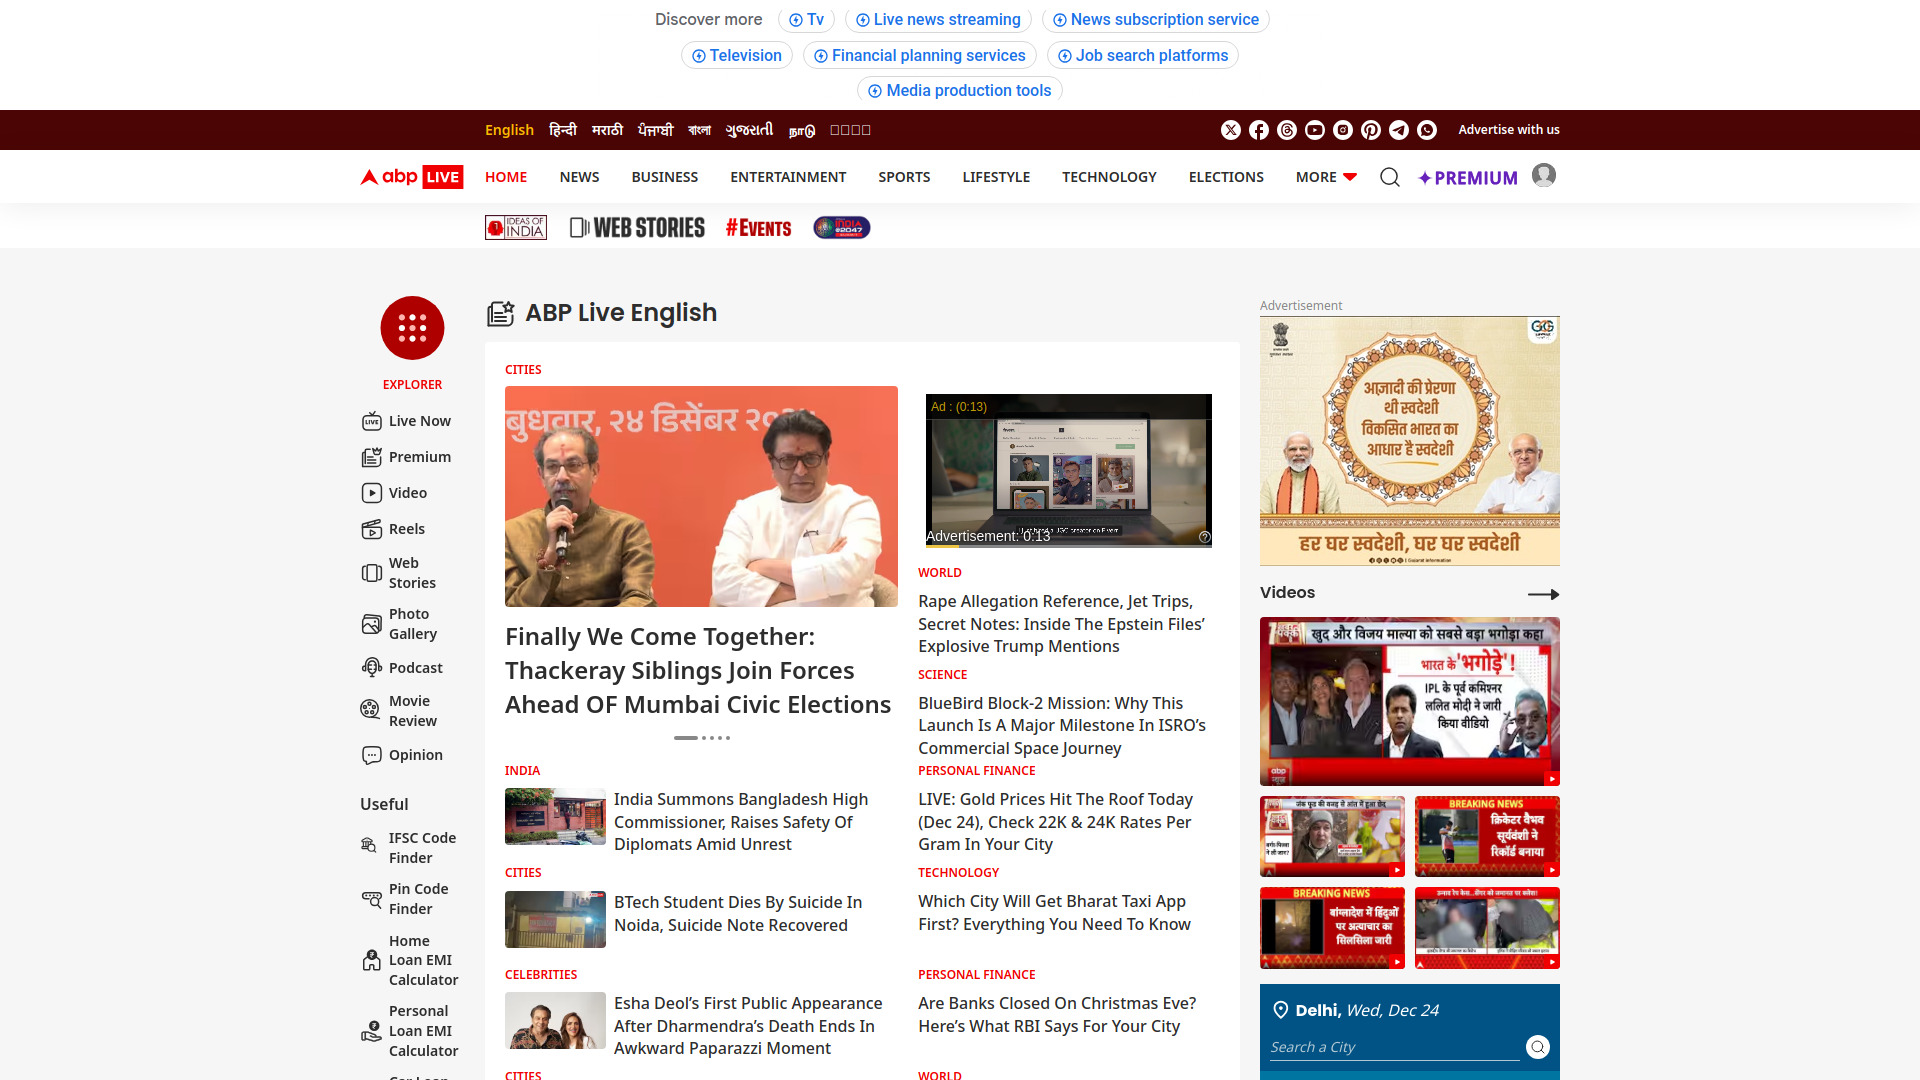Open the red Explorer grid icon

412,328
